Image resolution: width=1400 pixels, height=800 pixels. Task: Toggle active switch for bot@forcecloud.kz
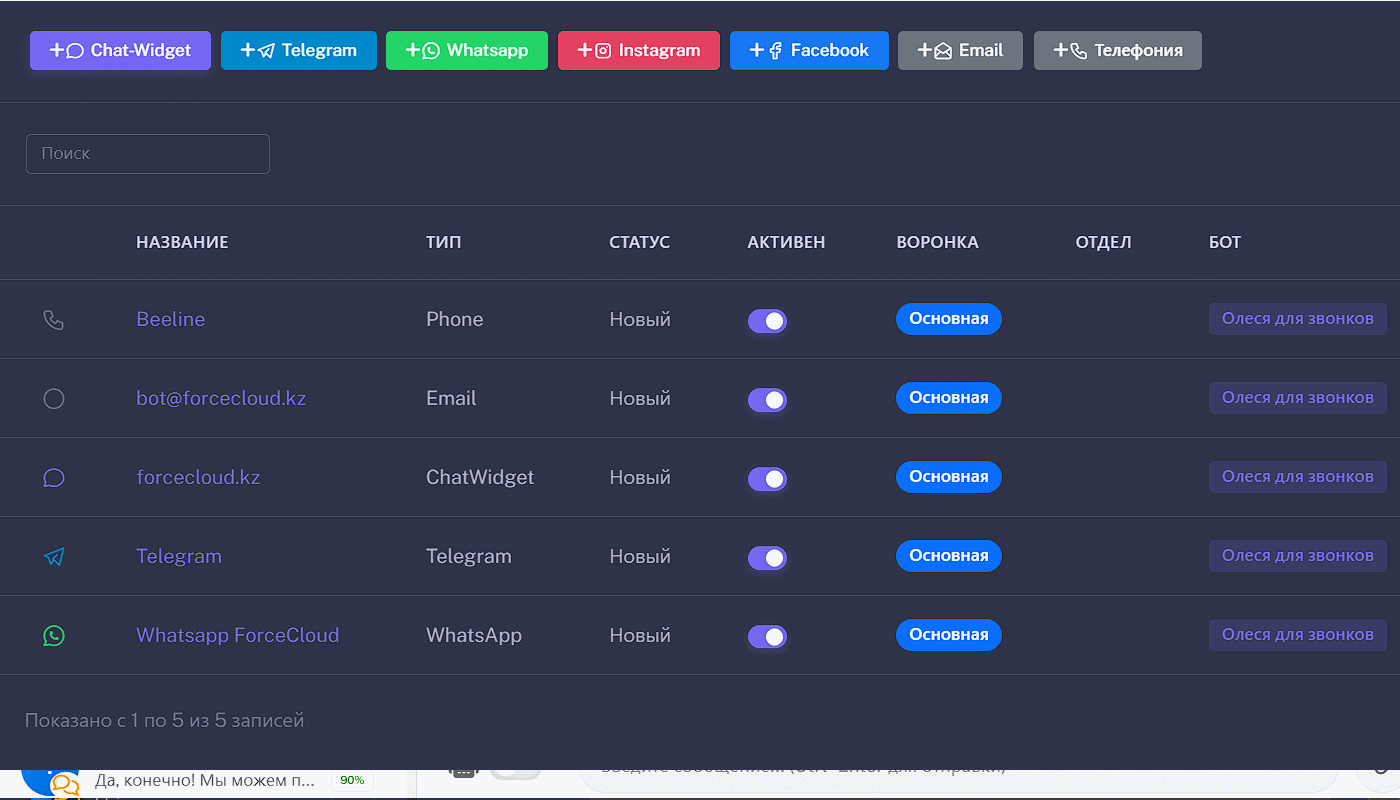(x=767, y=400)
